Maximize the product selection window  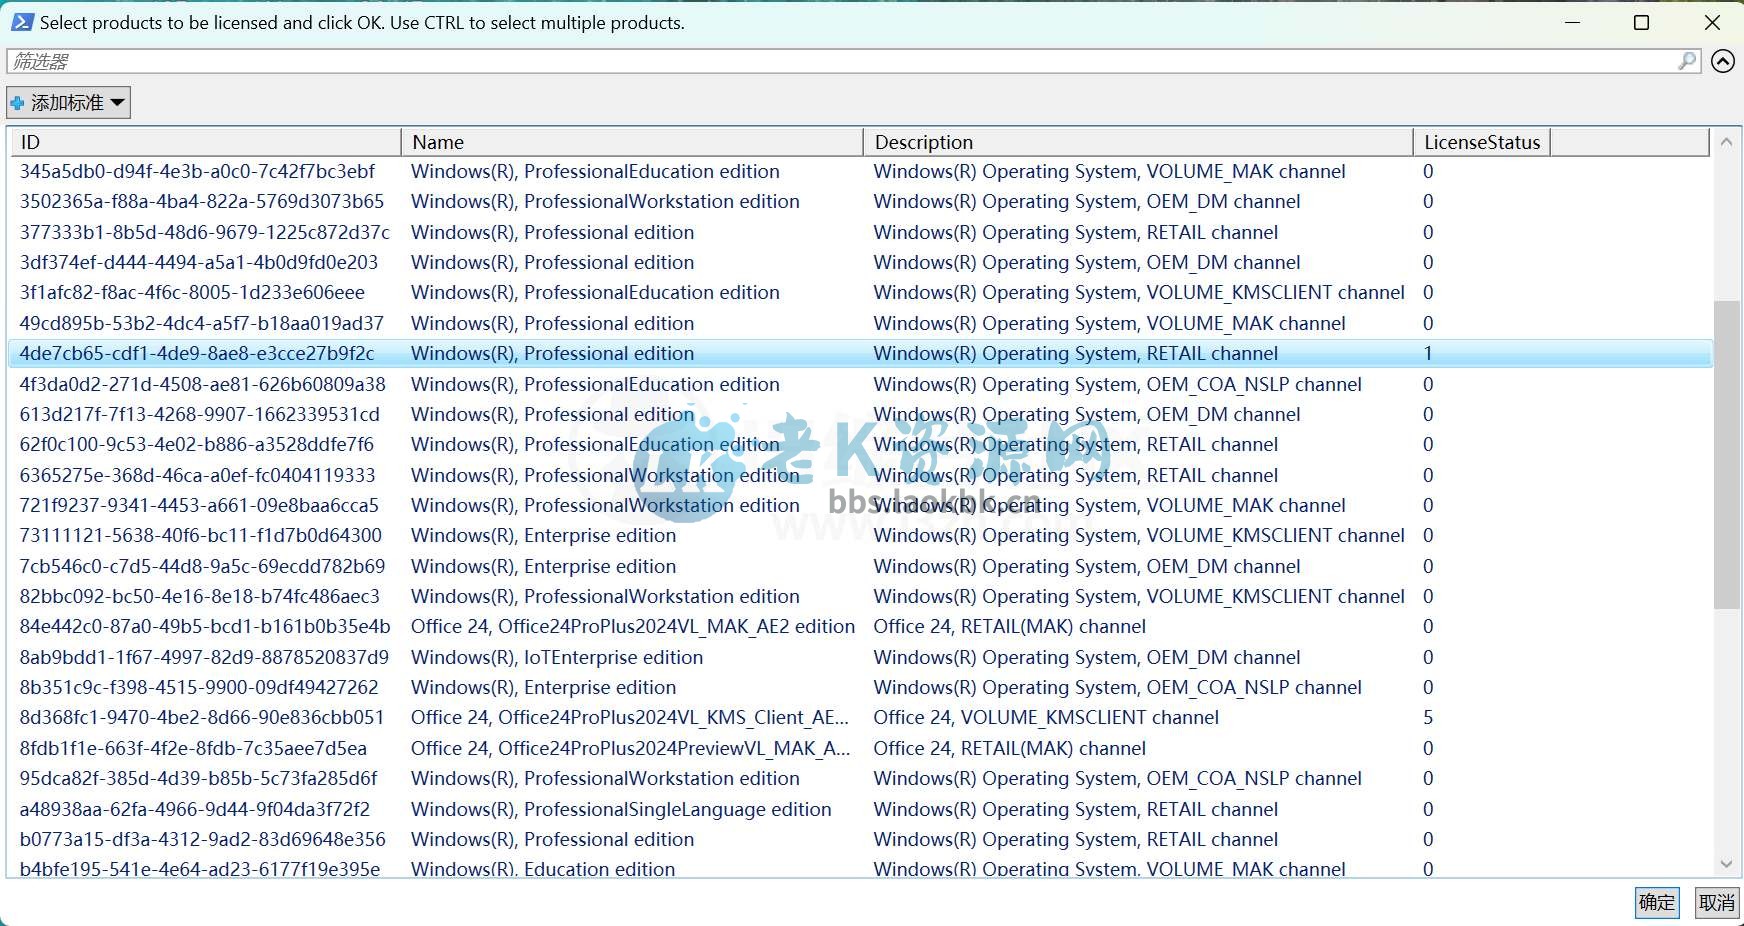tap(1641, 22)
